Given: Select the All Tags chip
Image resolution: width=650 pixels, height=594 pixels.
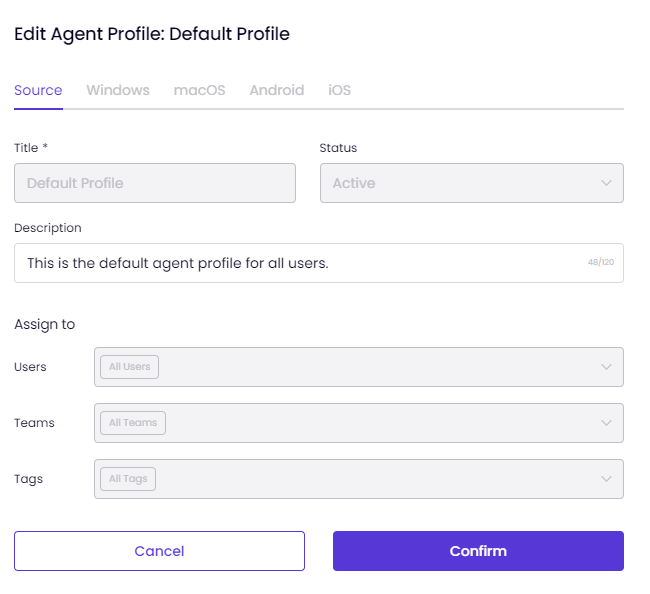Looking at the screenshot, I should click(x=128, y=479).
